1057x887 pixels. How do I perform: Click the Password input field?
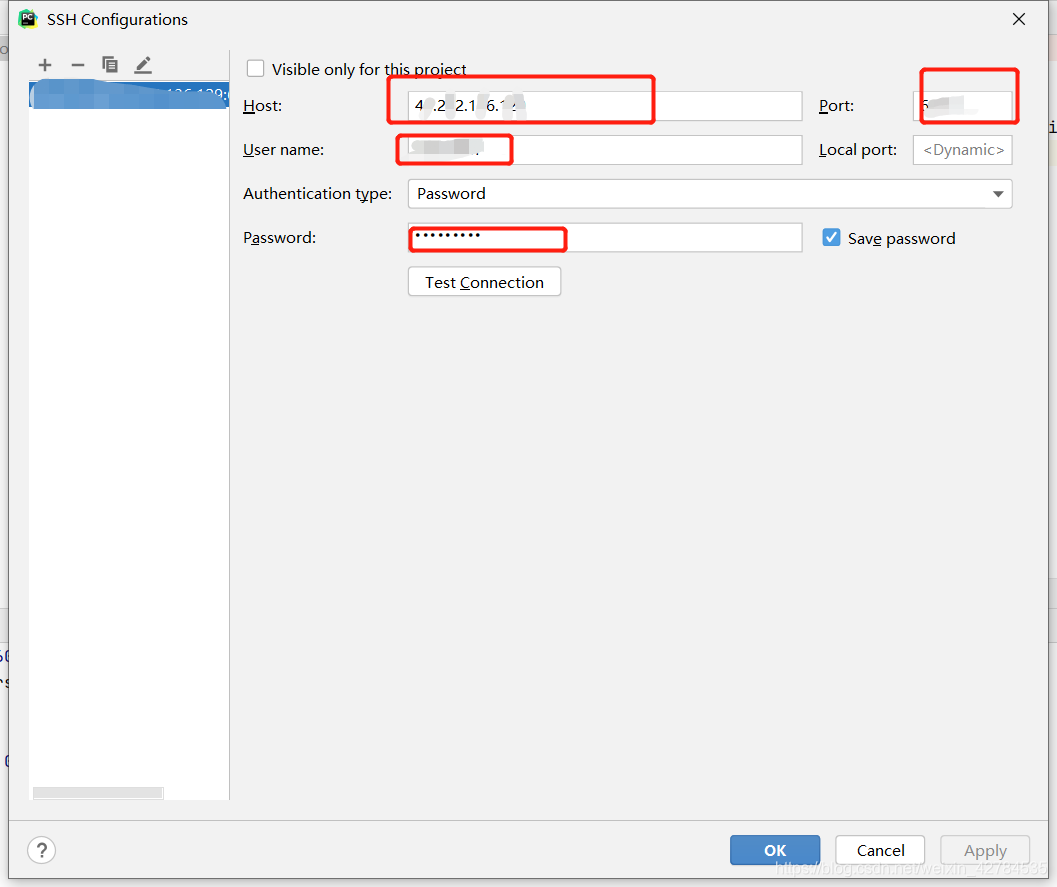click(x=605, y=237)
